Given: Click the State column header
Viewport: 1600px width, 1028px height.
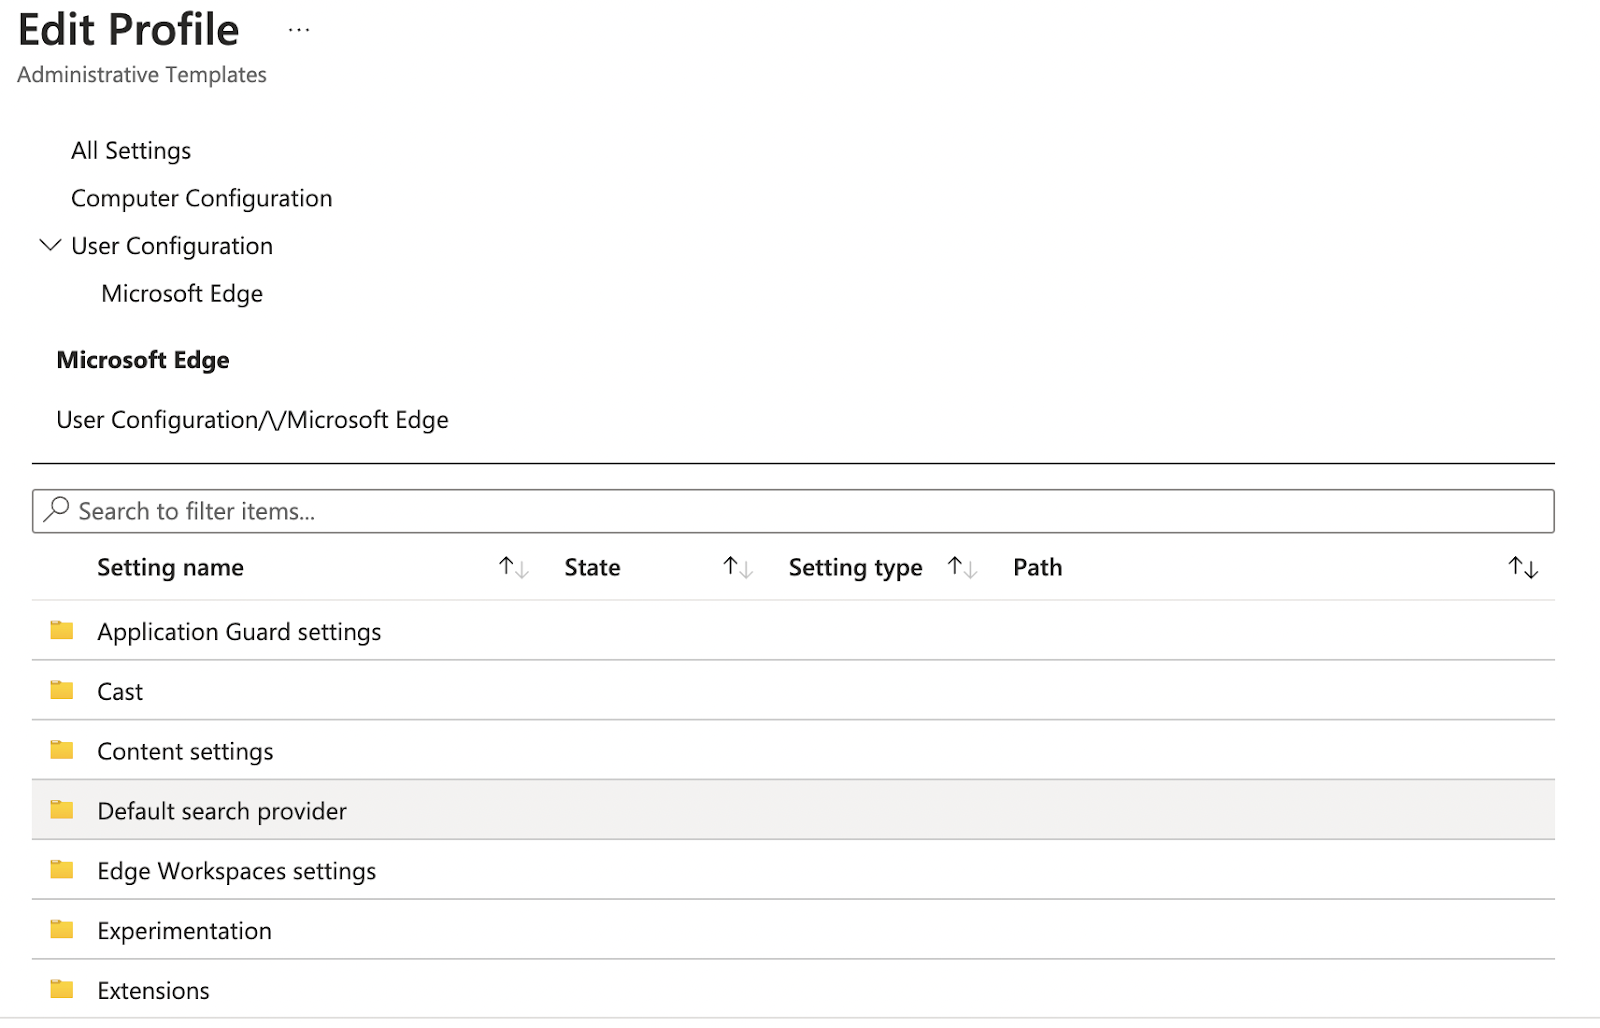Looking at the screenshot, I should [592, 568].
